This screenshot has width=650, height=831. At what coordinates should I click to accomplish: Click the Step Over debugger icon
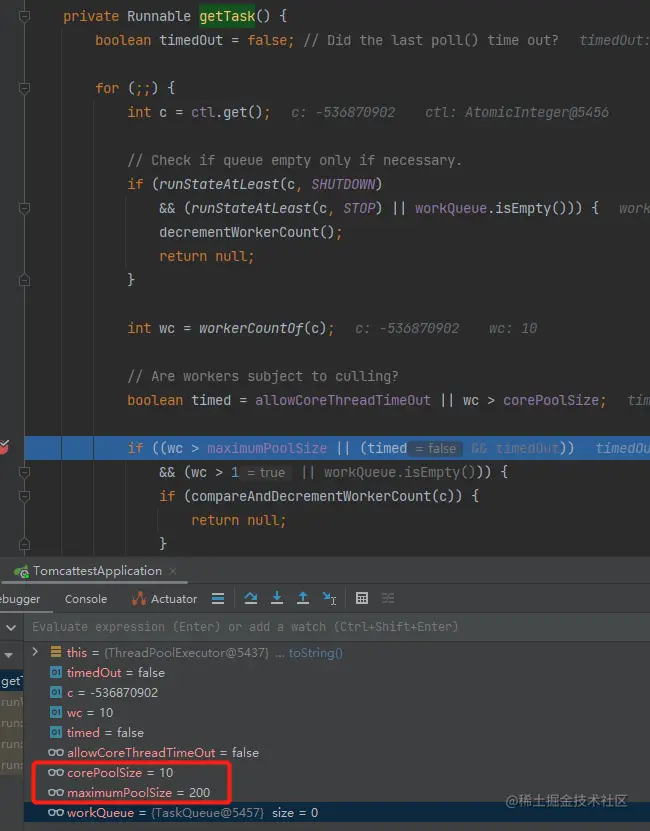[251, 598]
